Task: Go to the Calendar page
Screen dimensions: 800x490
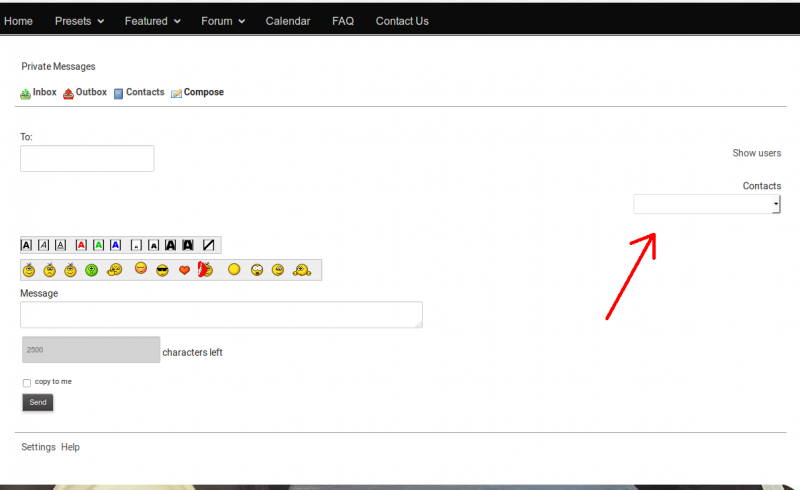Action: [x=288, y=21]
